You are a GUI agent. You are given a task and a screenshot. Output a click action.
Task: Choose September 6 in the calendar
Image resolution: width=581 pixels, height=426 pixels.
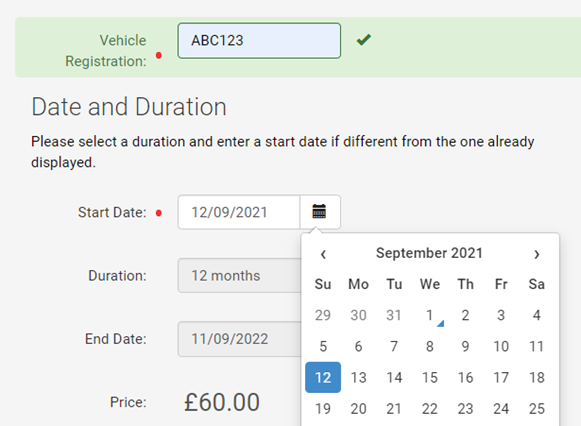(x=358, y=346)
